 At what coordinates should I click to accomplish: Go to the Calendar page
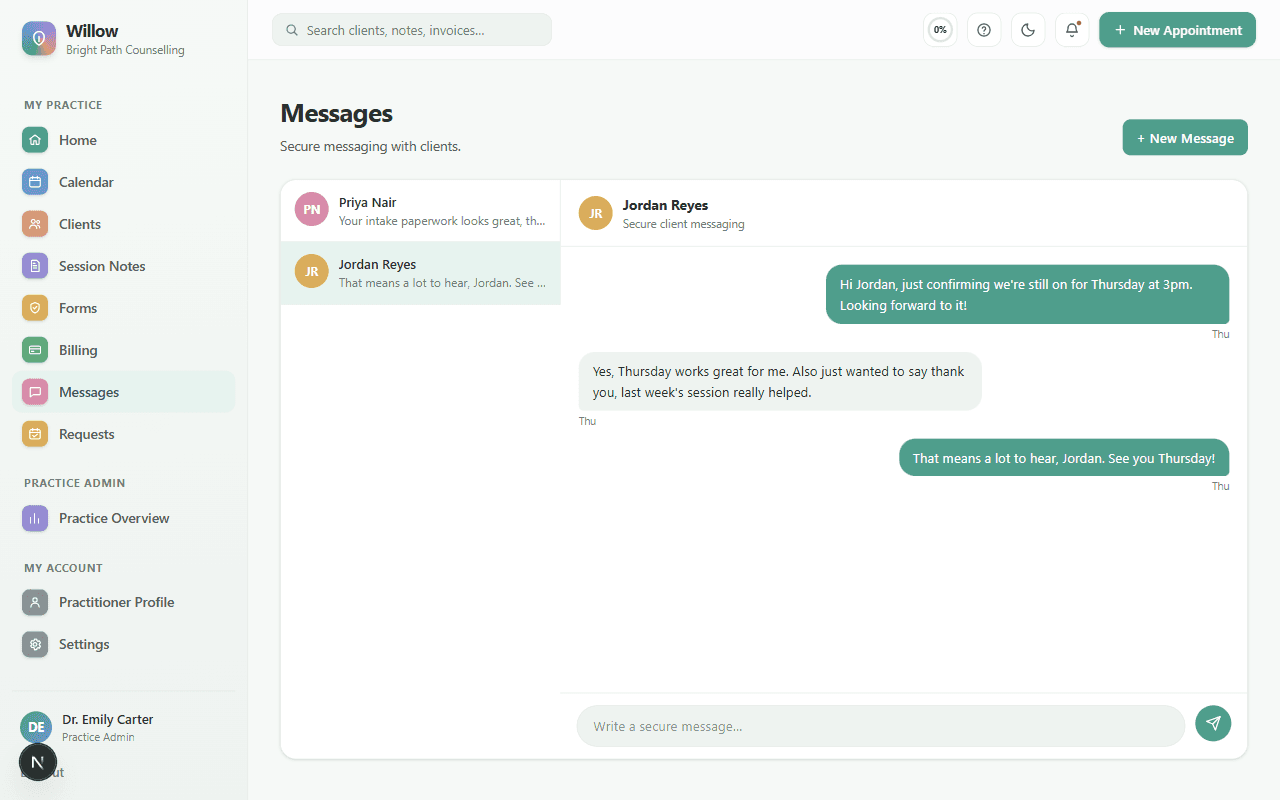point(124,182)
